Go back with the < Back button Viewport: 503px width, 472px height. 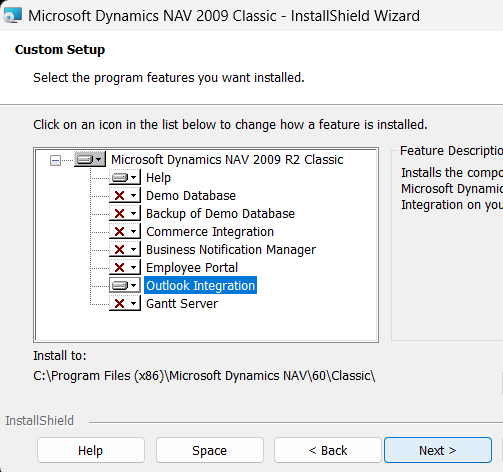tap(328, 450)
